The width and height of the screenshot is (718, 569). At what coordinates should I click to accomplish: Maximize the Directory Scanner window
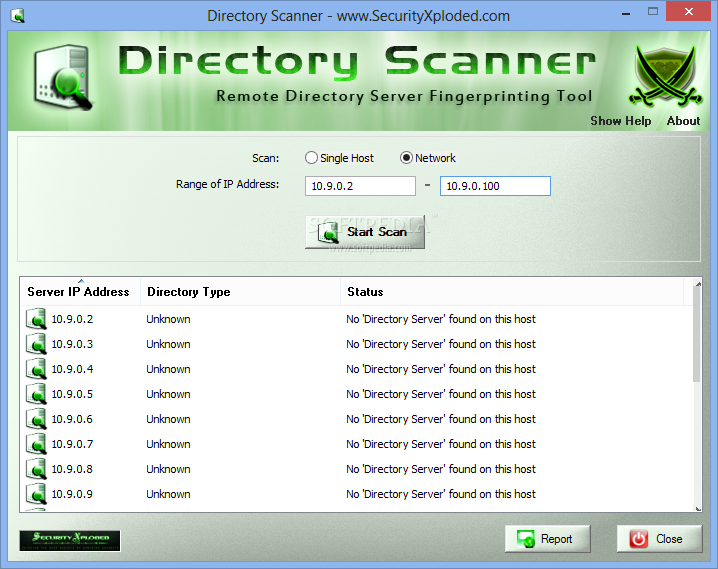point(653,12)
